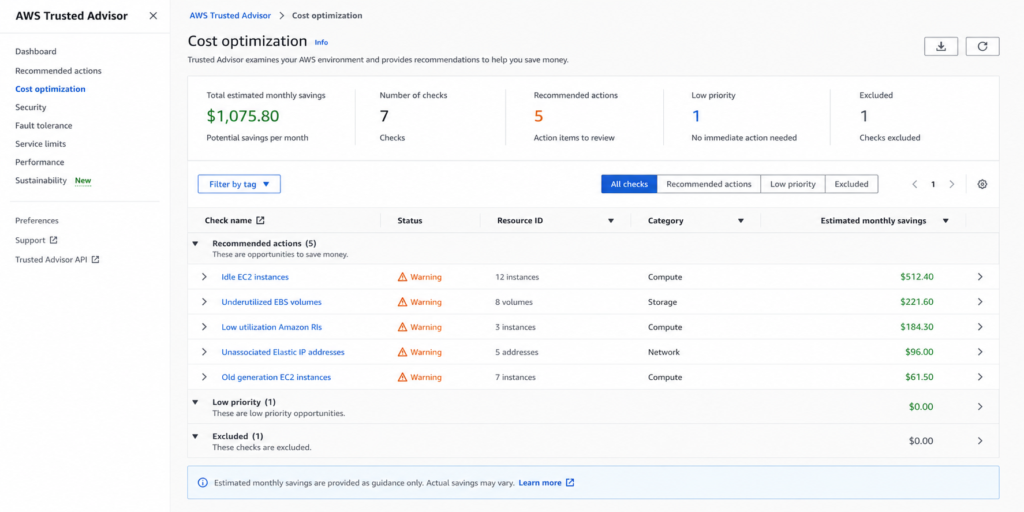The image size is (1024, 512).
Task: Select the All checks tab
Action: (629, 184)
